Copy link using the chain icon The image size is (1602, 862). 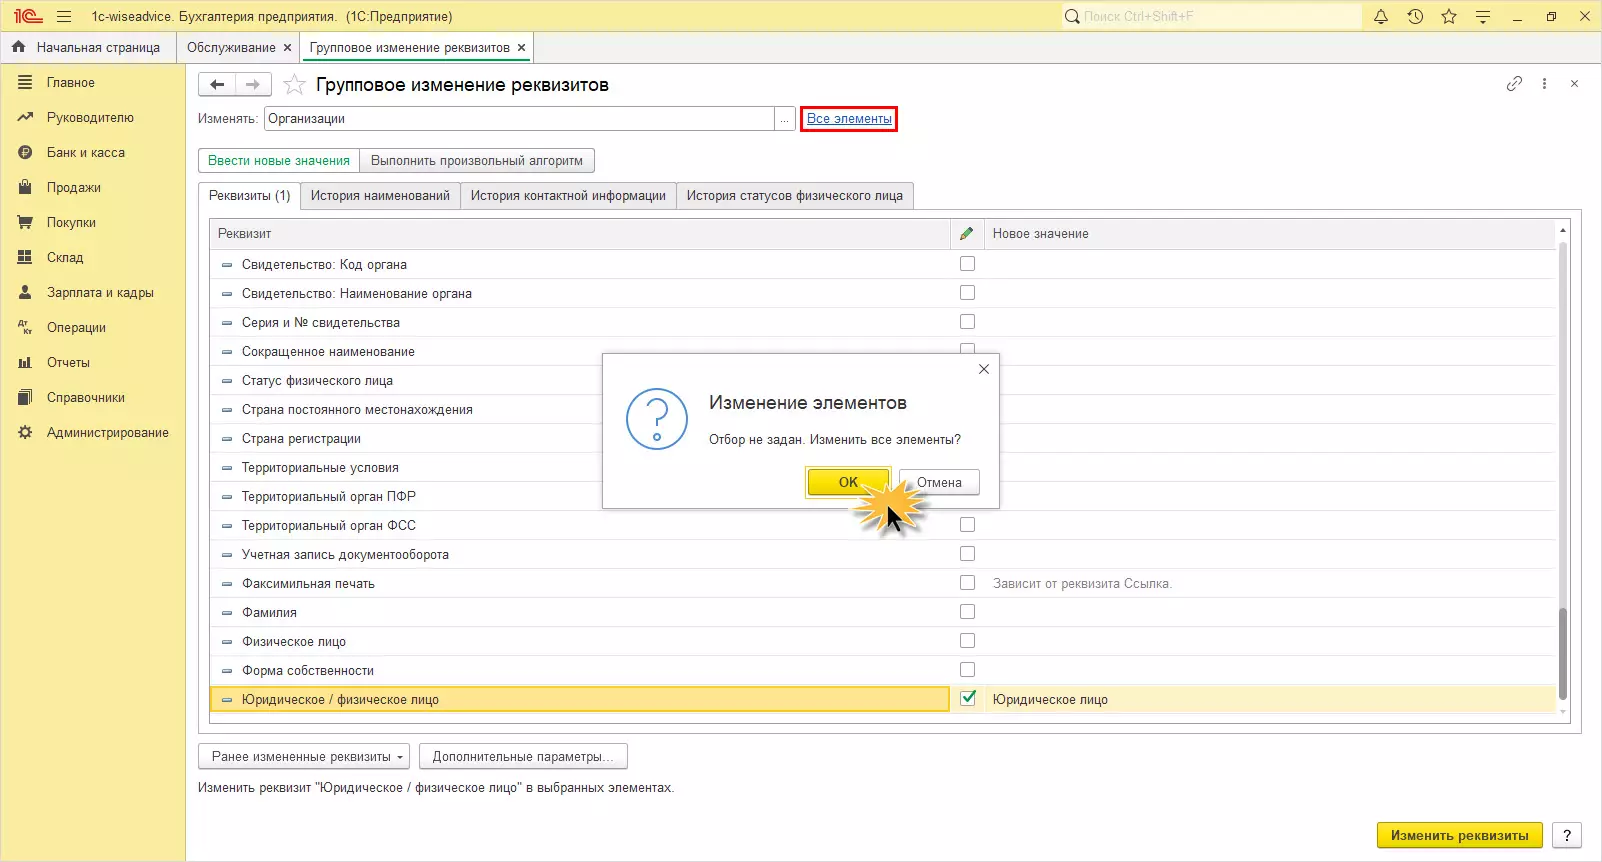(1514, 84)
